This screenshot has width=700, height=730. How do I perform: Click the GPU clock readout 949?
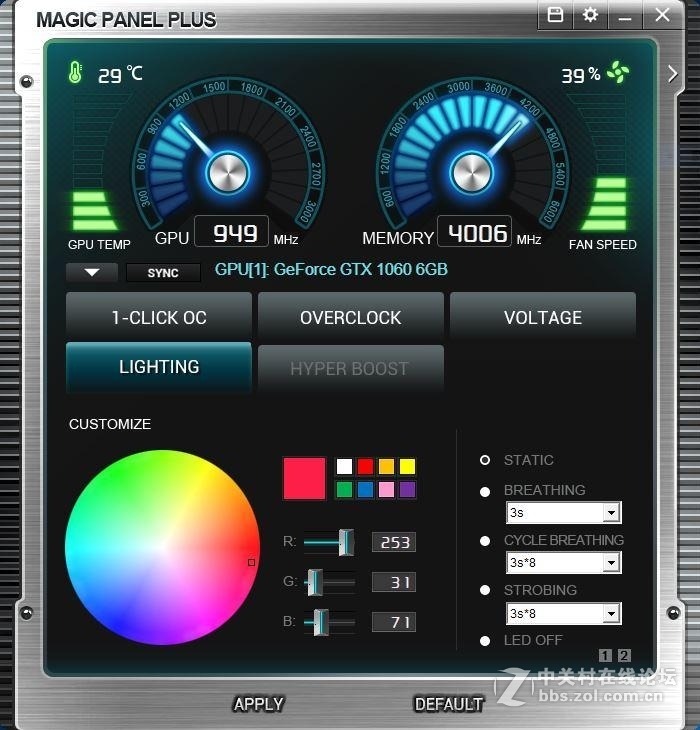tap(232, 232)
